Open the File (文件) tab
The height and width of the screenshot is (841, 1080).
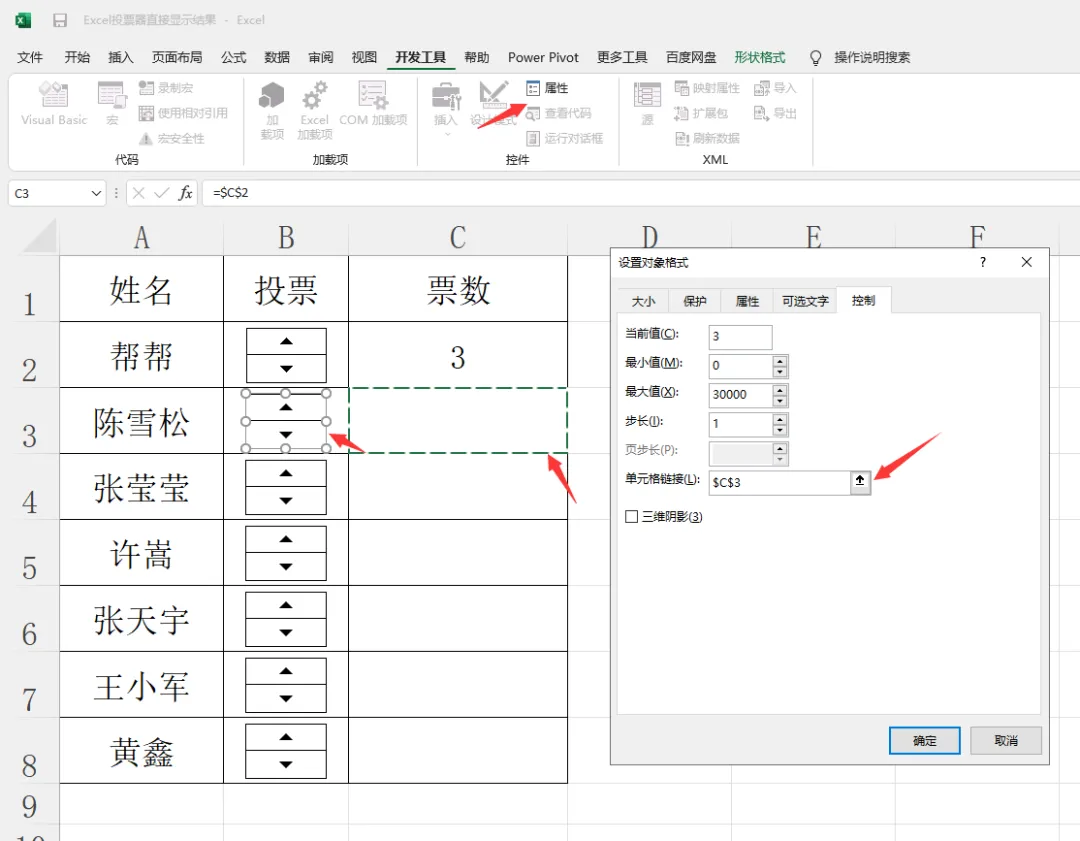tap(30, 57)
